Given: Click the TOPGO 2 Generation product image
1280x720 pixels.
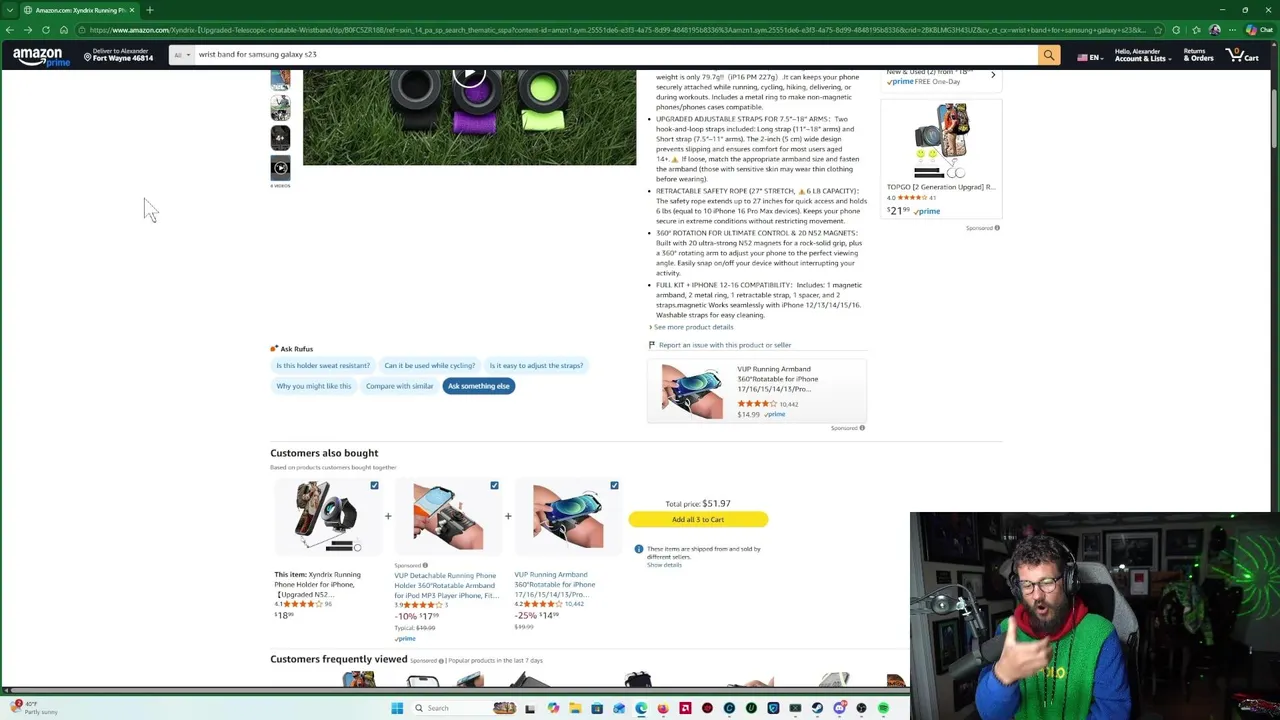Looking at the screenshot, I should 941,140.
